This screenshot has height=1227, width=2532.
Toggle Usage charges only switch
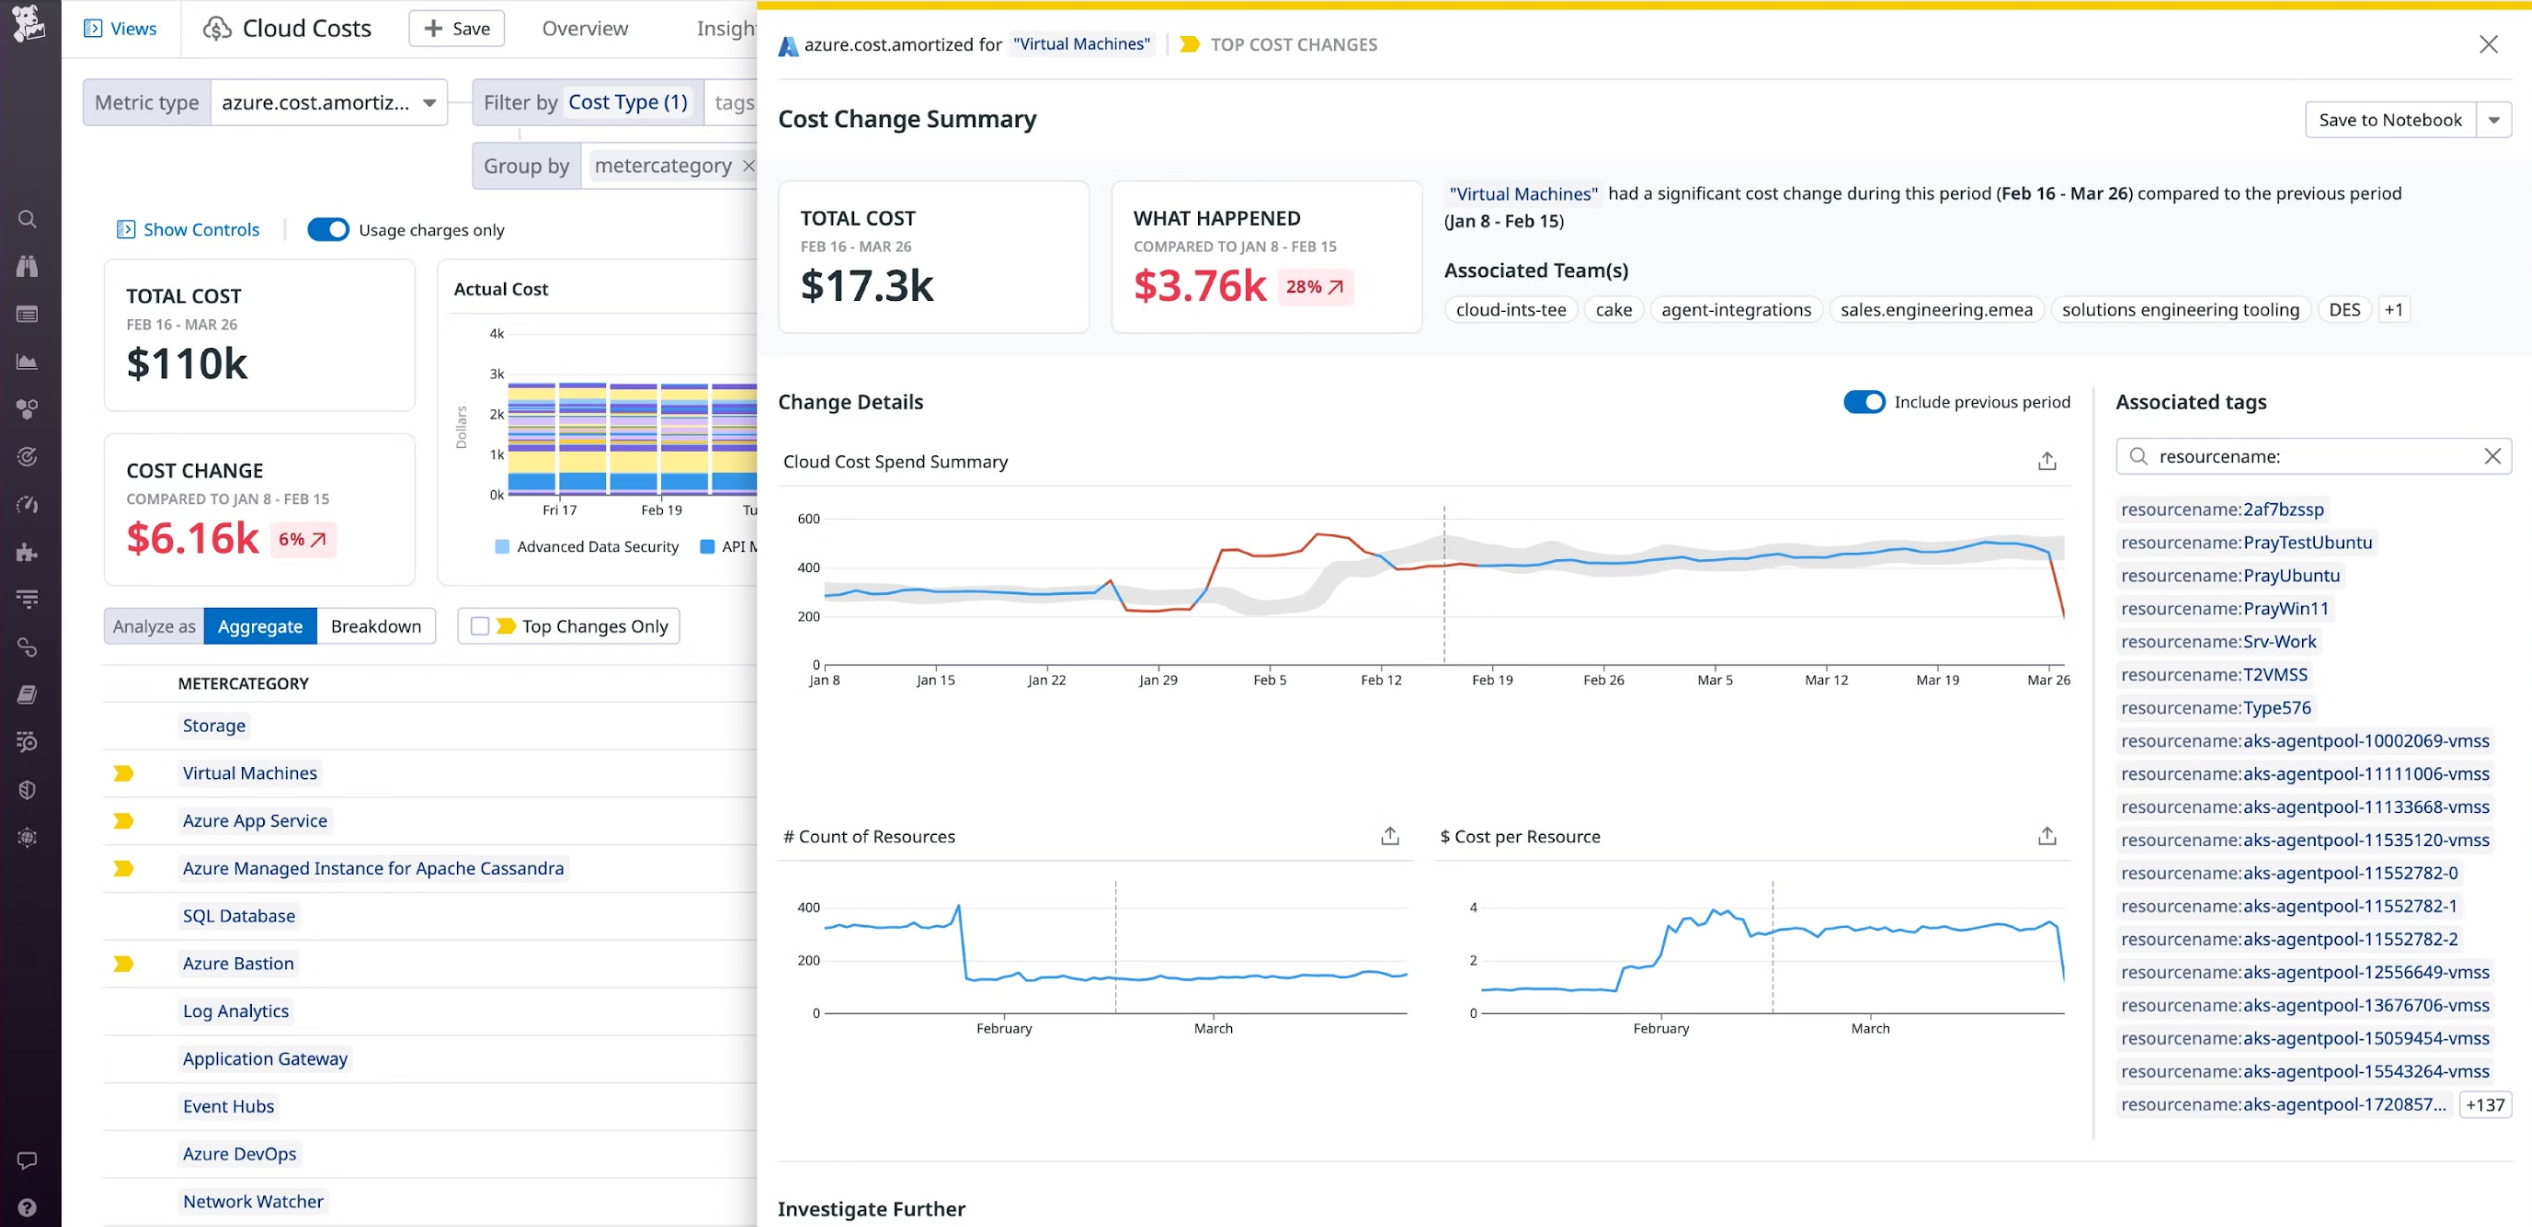tap(328, 229)
